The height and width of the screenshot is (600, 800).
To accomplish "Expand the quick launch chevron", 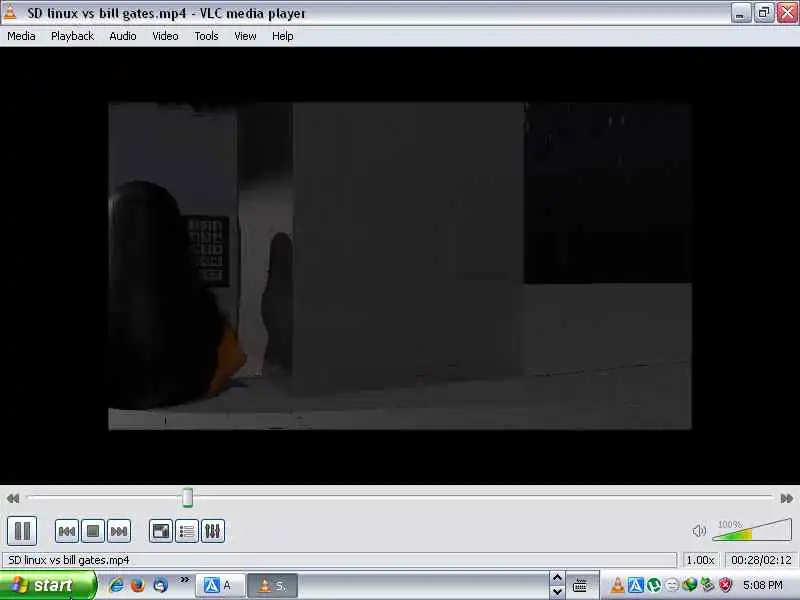I will (x=185, y=580).
